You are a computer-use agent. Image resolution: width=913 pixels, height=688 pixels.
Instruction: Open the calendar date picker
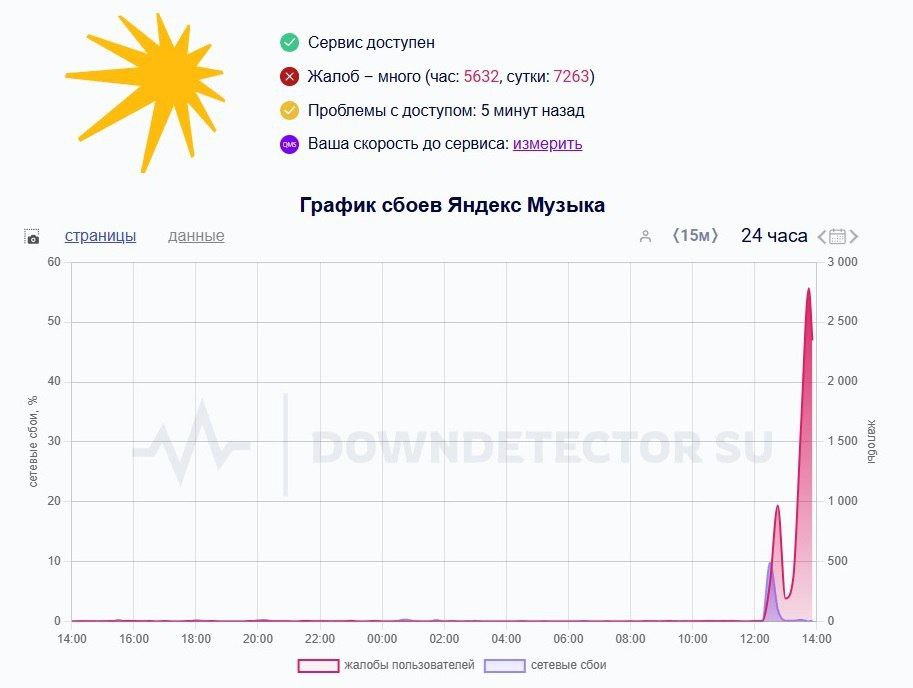tap(838, 237)
